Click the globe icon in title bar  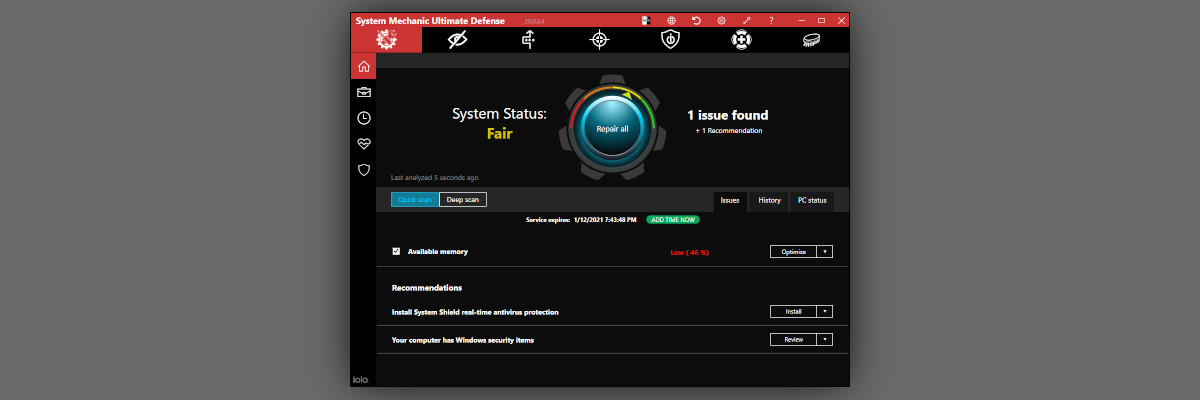[671, 20]
